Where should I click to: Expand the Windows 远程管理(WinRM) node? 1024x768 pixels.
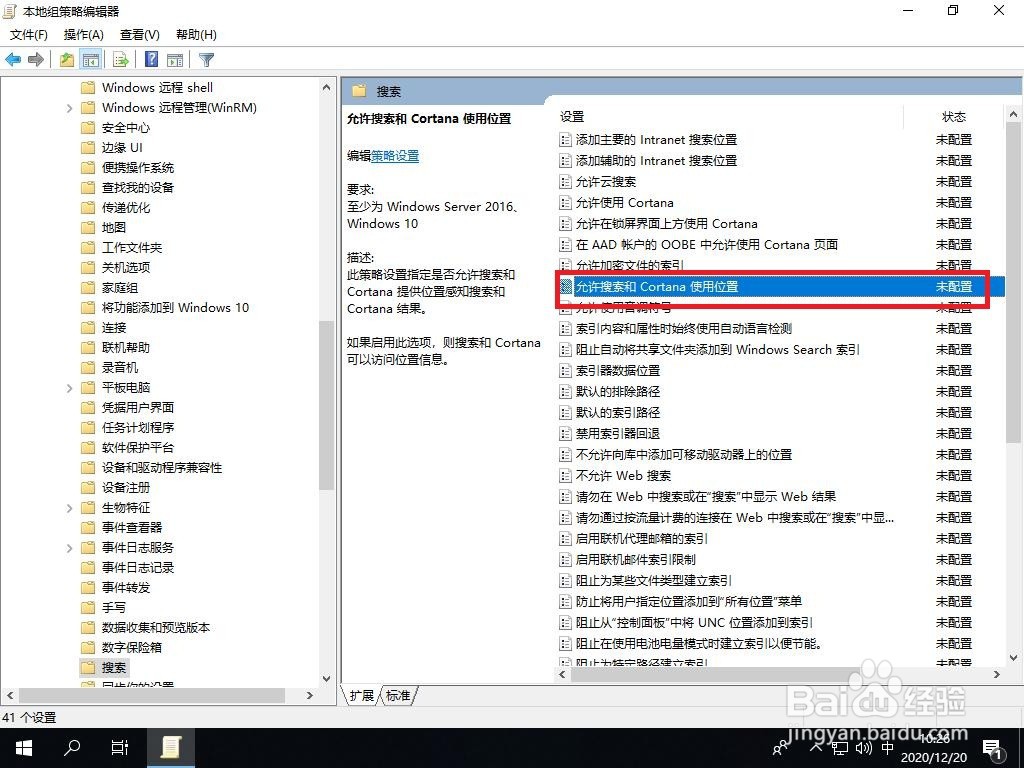pyautogui.click(x=69, y=108)
